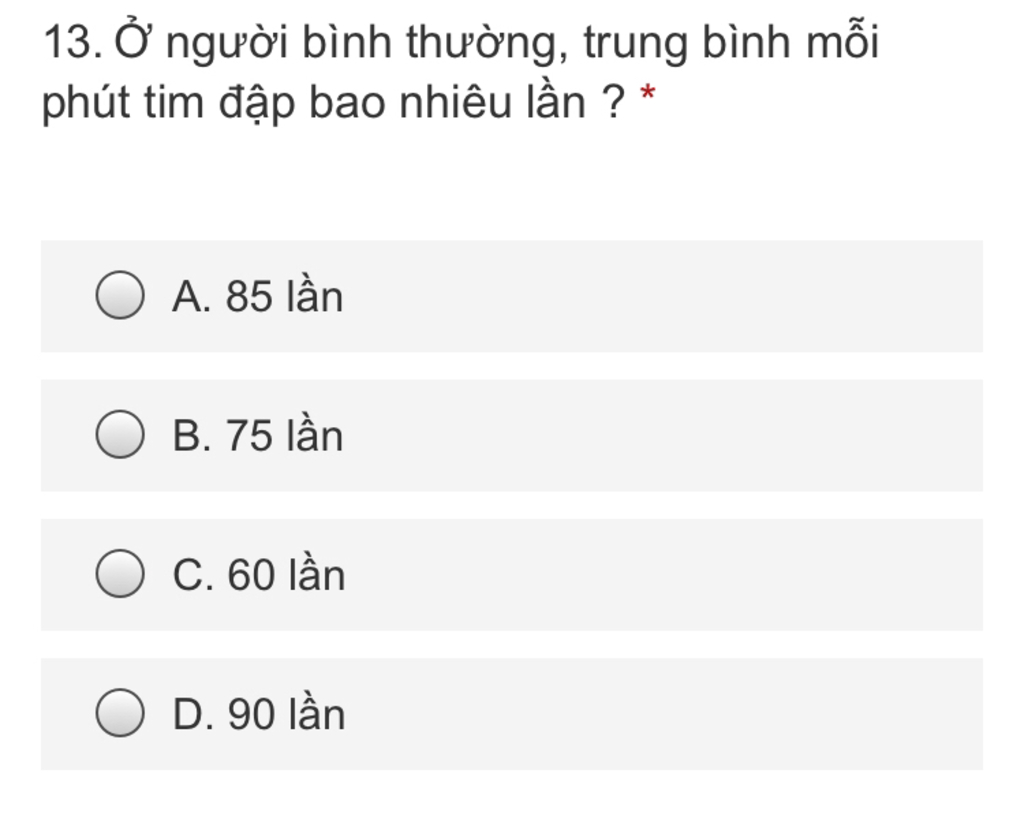Click the answer text "85 lần"
Viewport: 1024px width, 822px height.
(x=285, y=297)
